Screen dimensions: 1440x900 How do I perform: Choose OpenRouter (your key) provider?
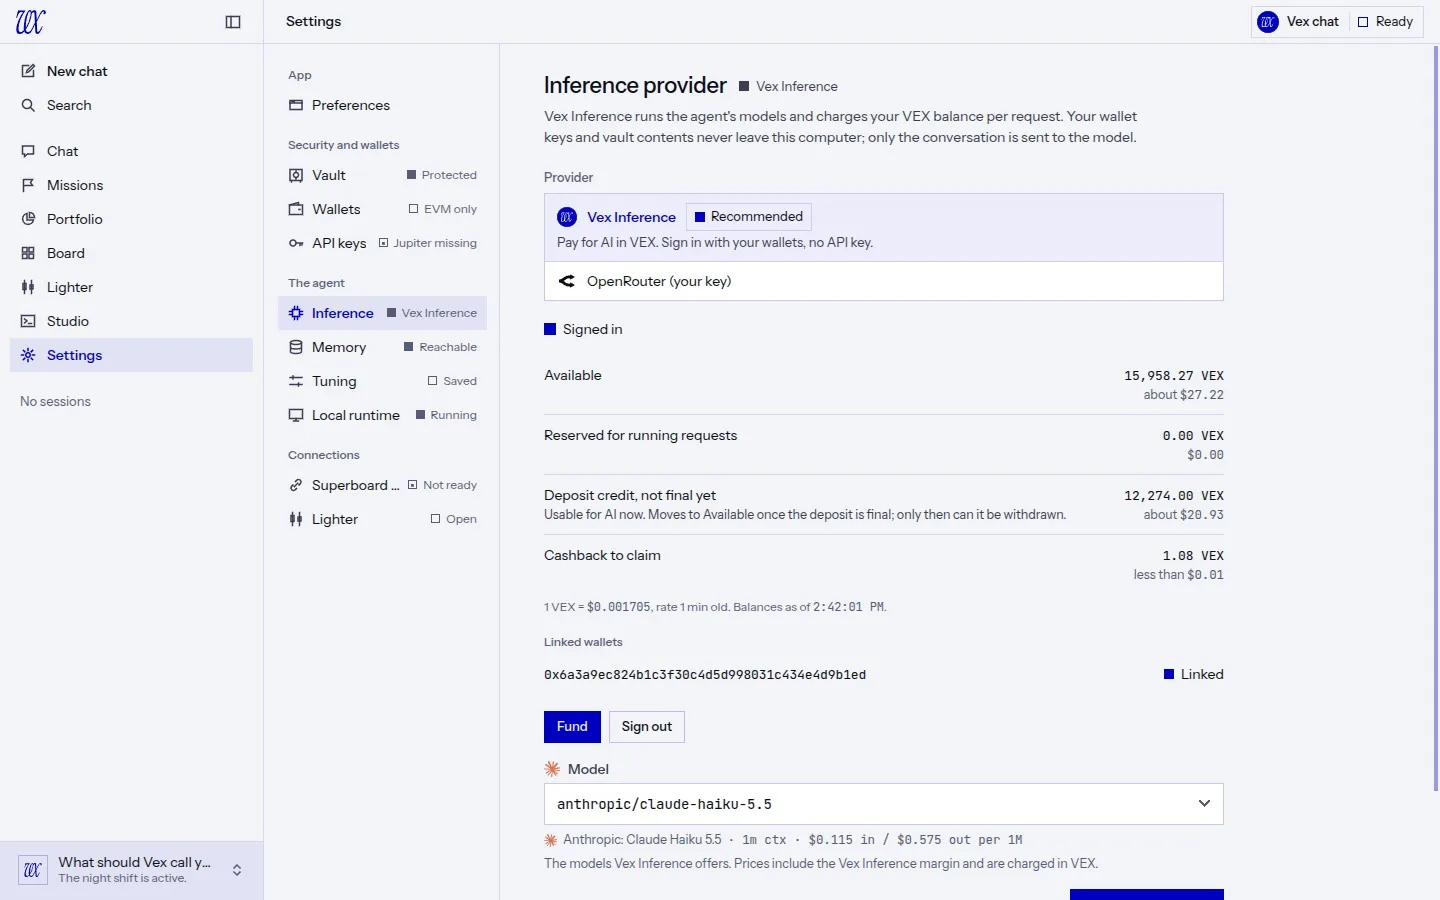pyautogui.click(x=884, y=281)
